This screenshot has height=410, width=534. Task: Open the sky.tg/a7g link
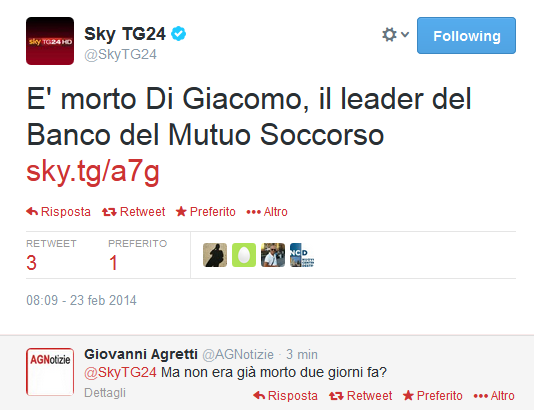(x=93, y=171)
